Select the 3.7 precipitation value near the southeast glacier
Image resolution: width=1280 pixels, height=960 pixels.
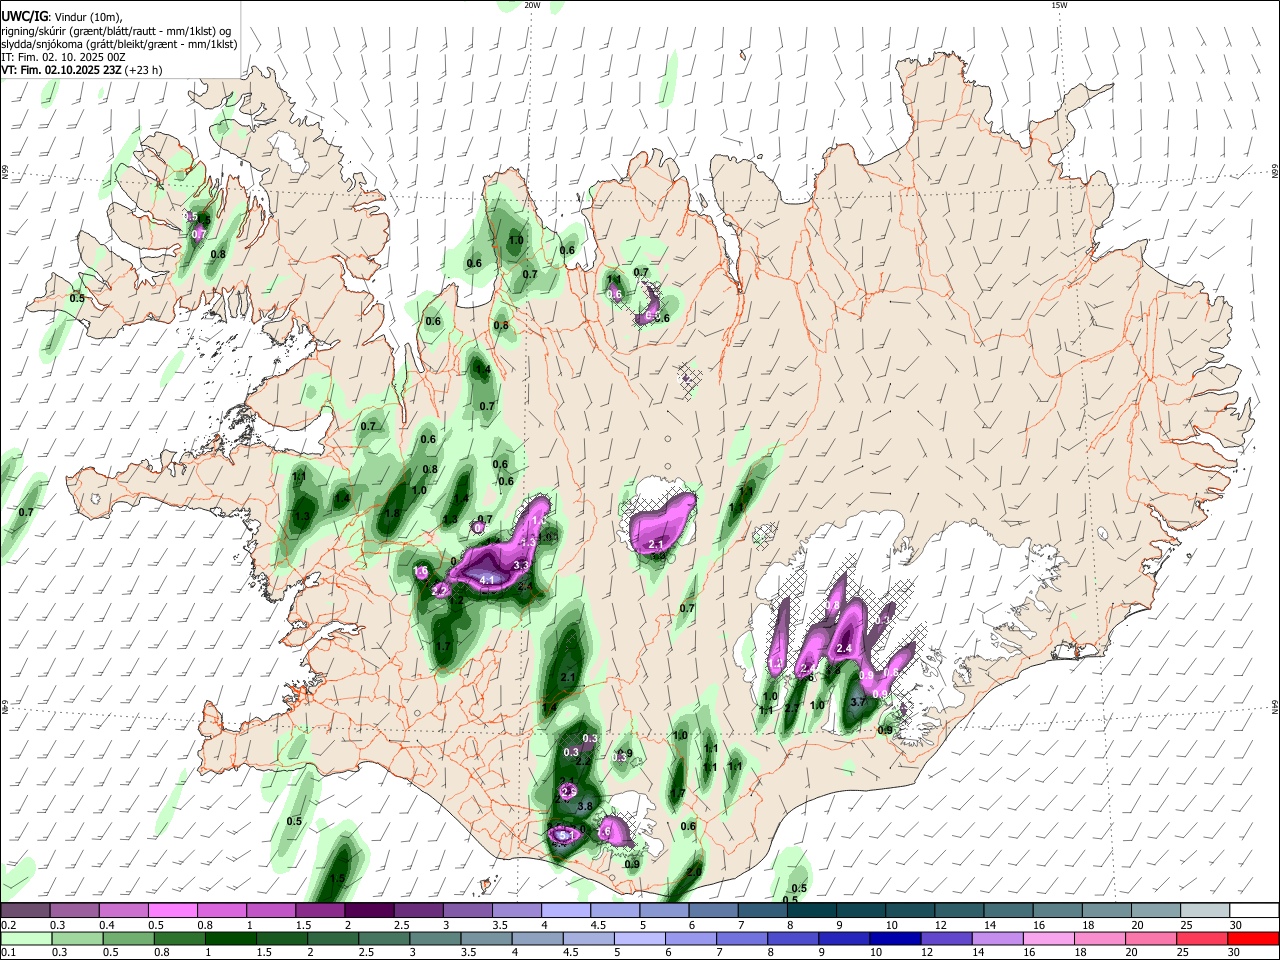[857, 702]
